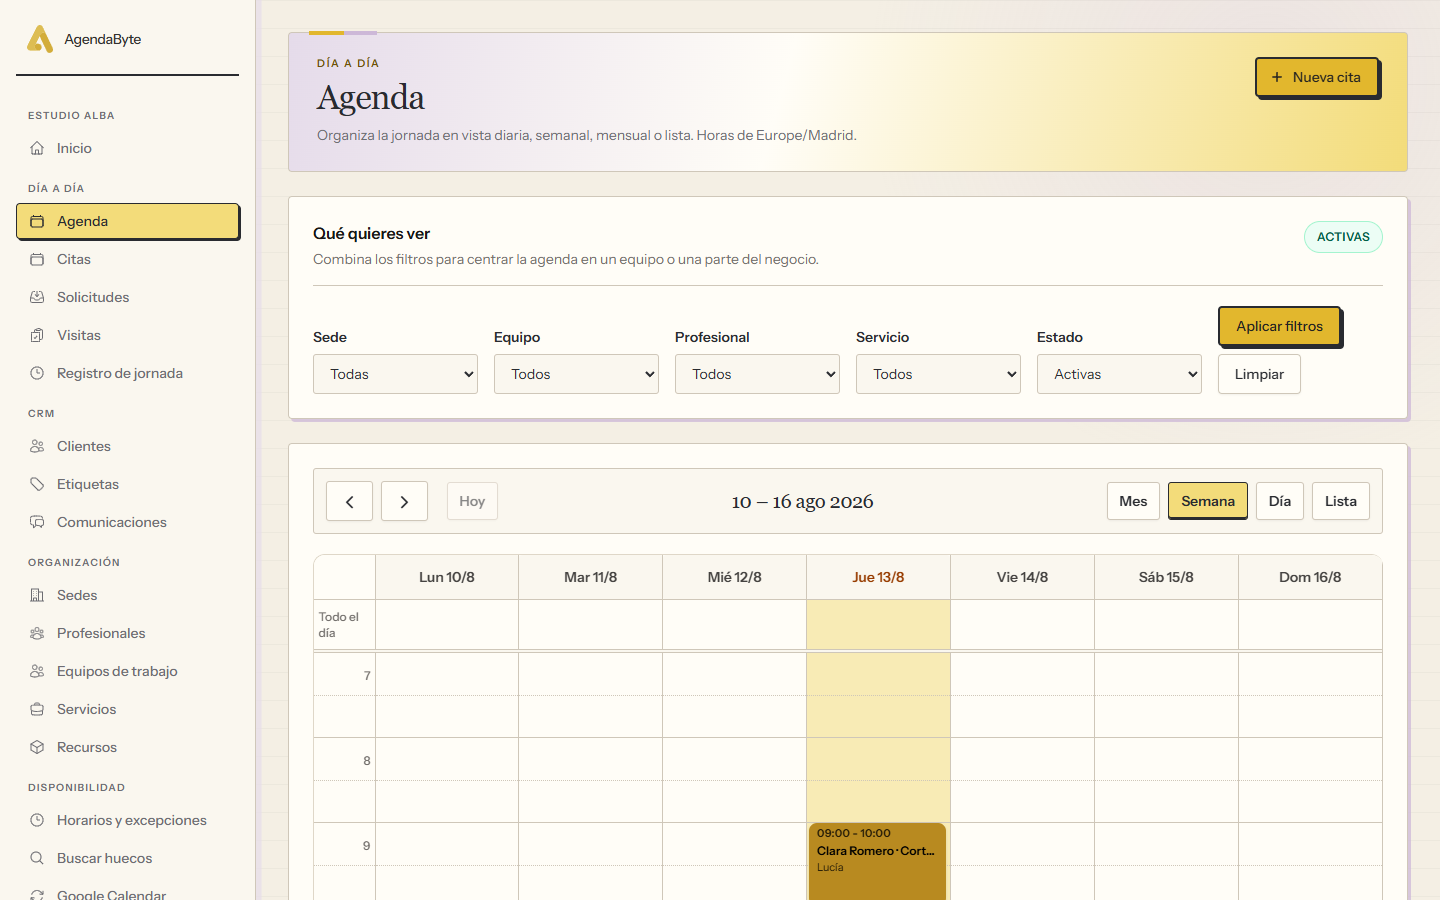
Task: Click the Dom 16/8 column header
Action: click(1310, 577)
